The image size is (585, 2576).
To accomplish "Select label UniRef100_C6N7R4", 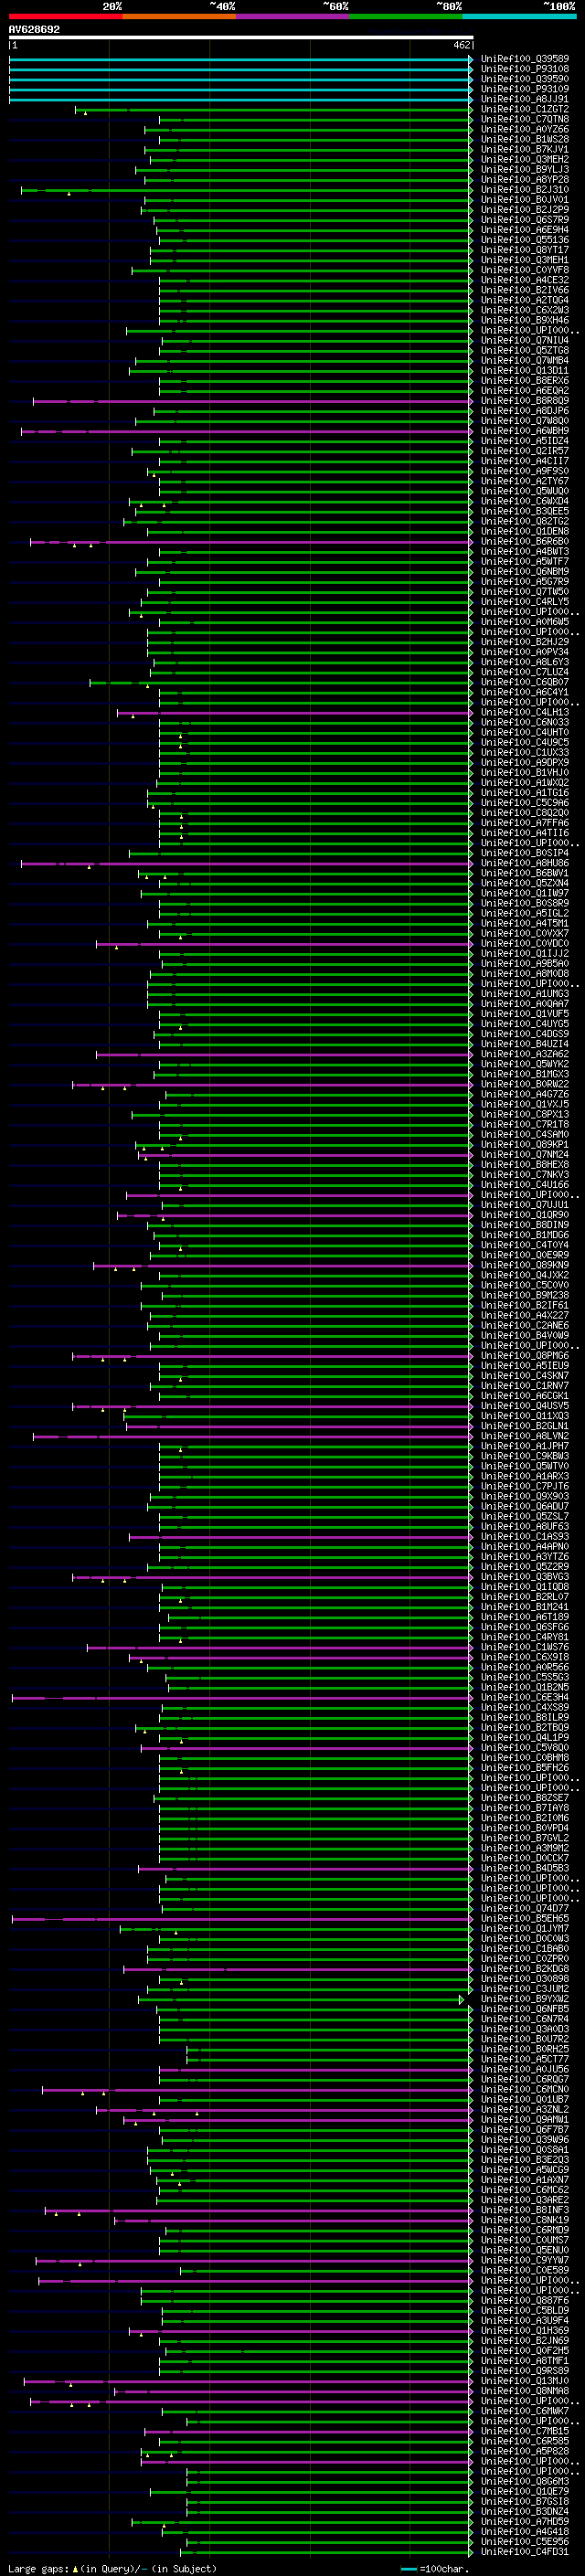I will pyautogui.click(x=525, y=2019).
